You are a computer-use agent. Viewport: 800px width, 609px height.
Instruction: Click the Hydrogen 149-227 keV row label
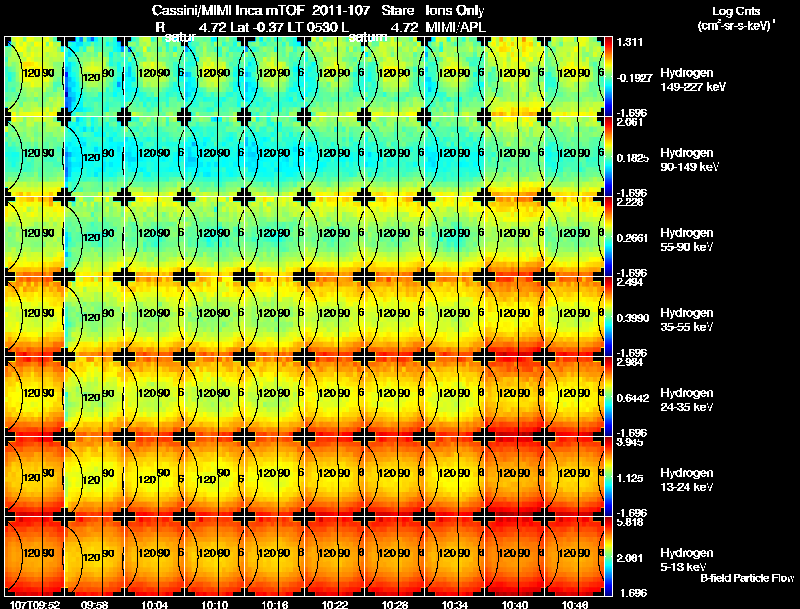pos(692,80)
